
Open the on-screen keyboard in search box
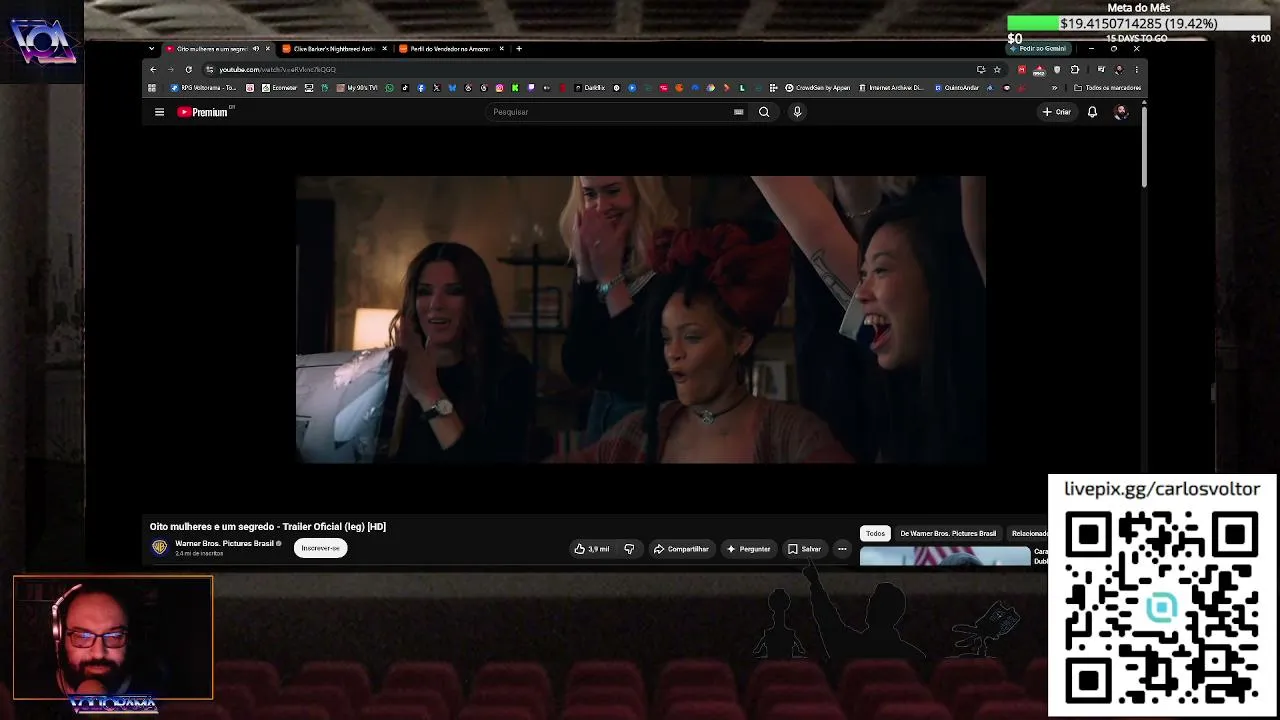pyautogui.click(x=739, y=112)
